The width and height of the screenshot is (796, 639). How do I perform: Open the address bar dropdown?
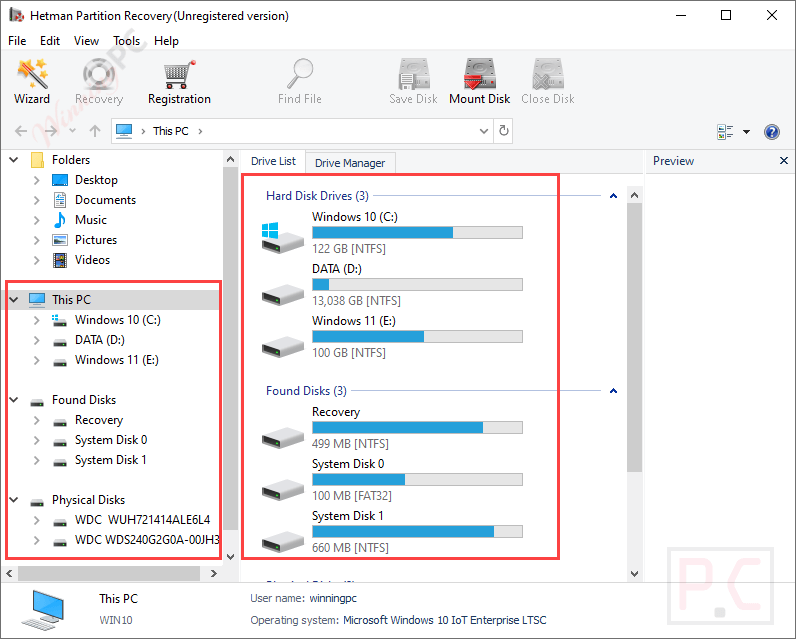click(x=484, y=131)
